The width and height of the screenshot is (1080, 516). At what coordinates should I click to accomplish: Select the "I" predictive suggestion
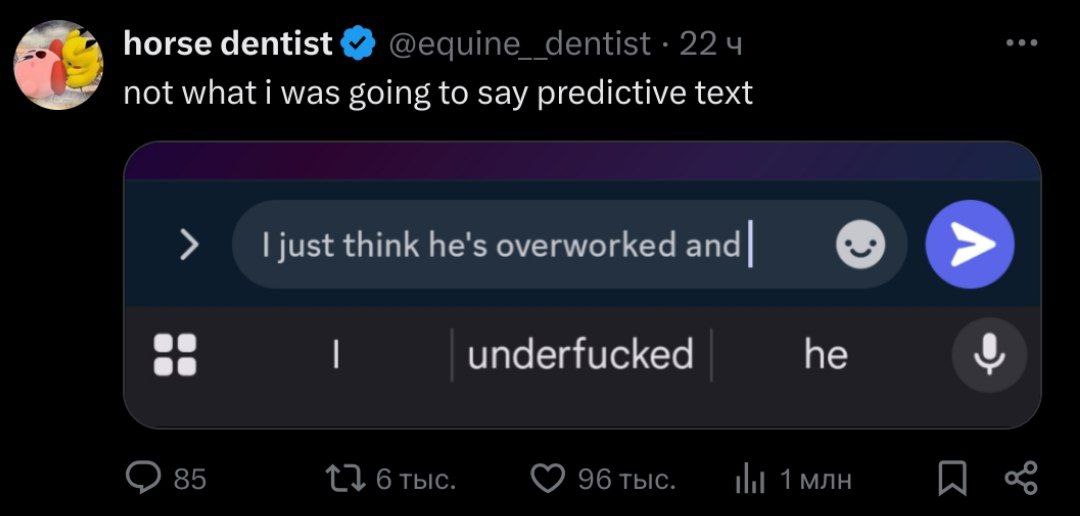pyautogui.click(x=337, y=354)
